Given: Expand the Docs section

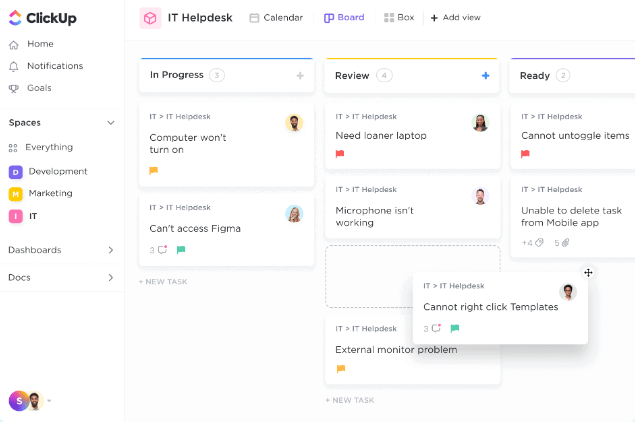Looking at the screenshot, I should [x=111, y=277].
